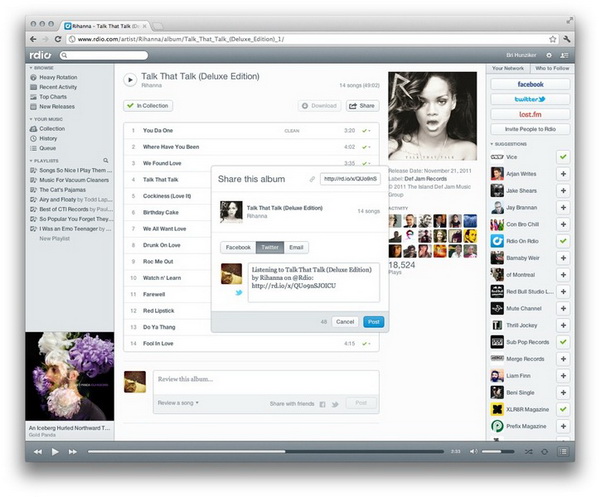Viewport: 600px width, 497px height.
Task: Click Invite People to Rdio
Action: pyautogui.click(x=530, y=129)
